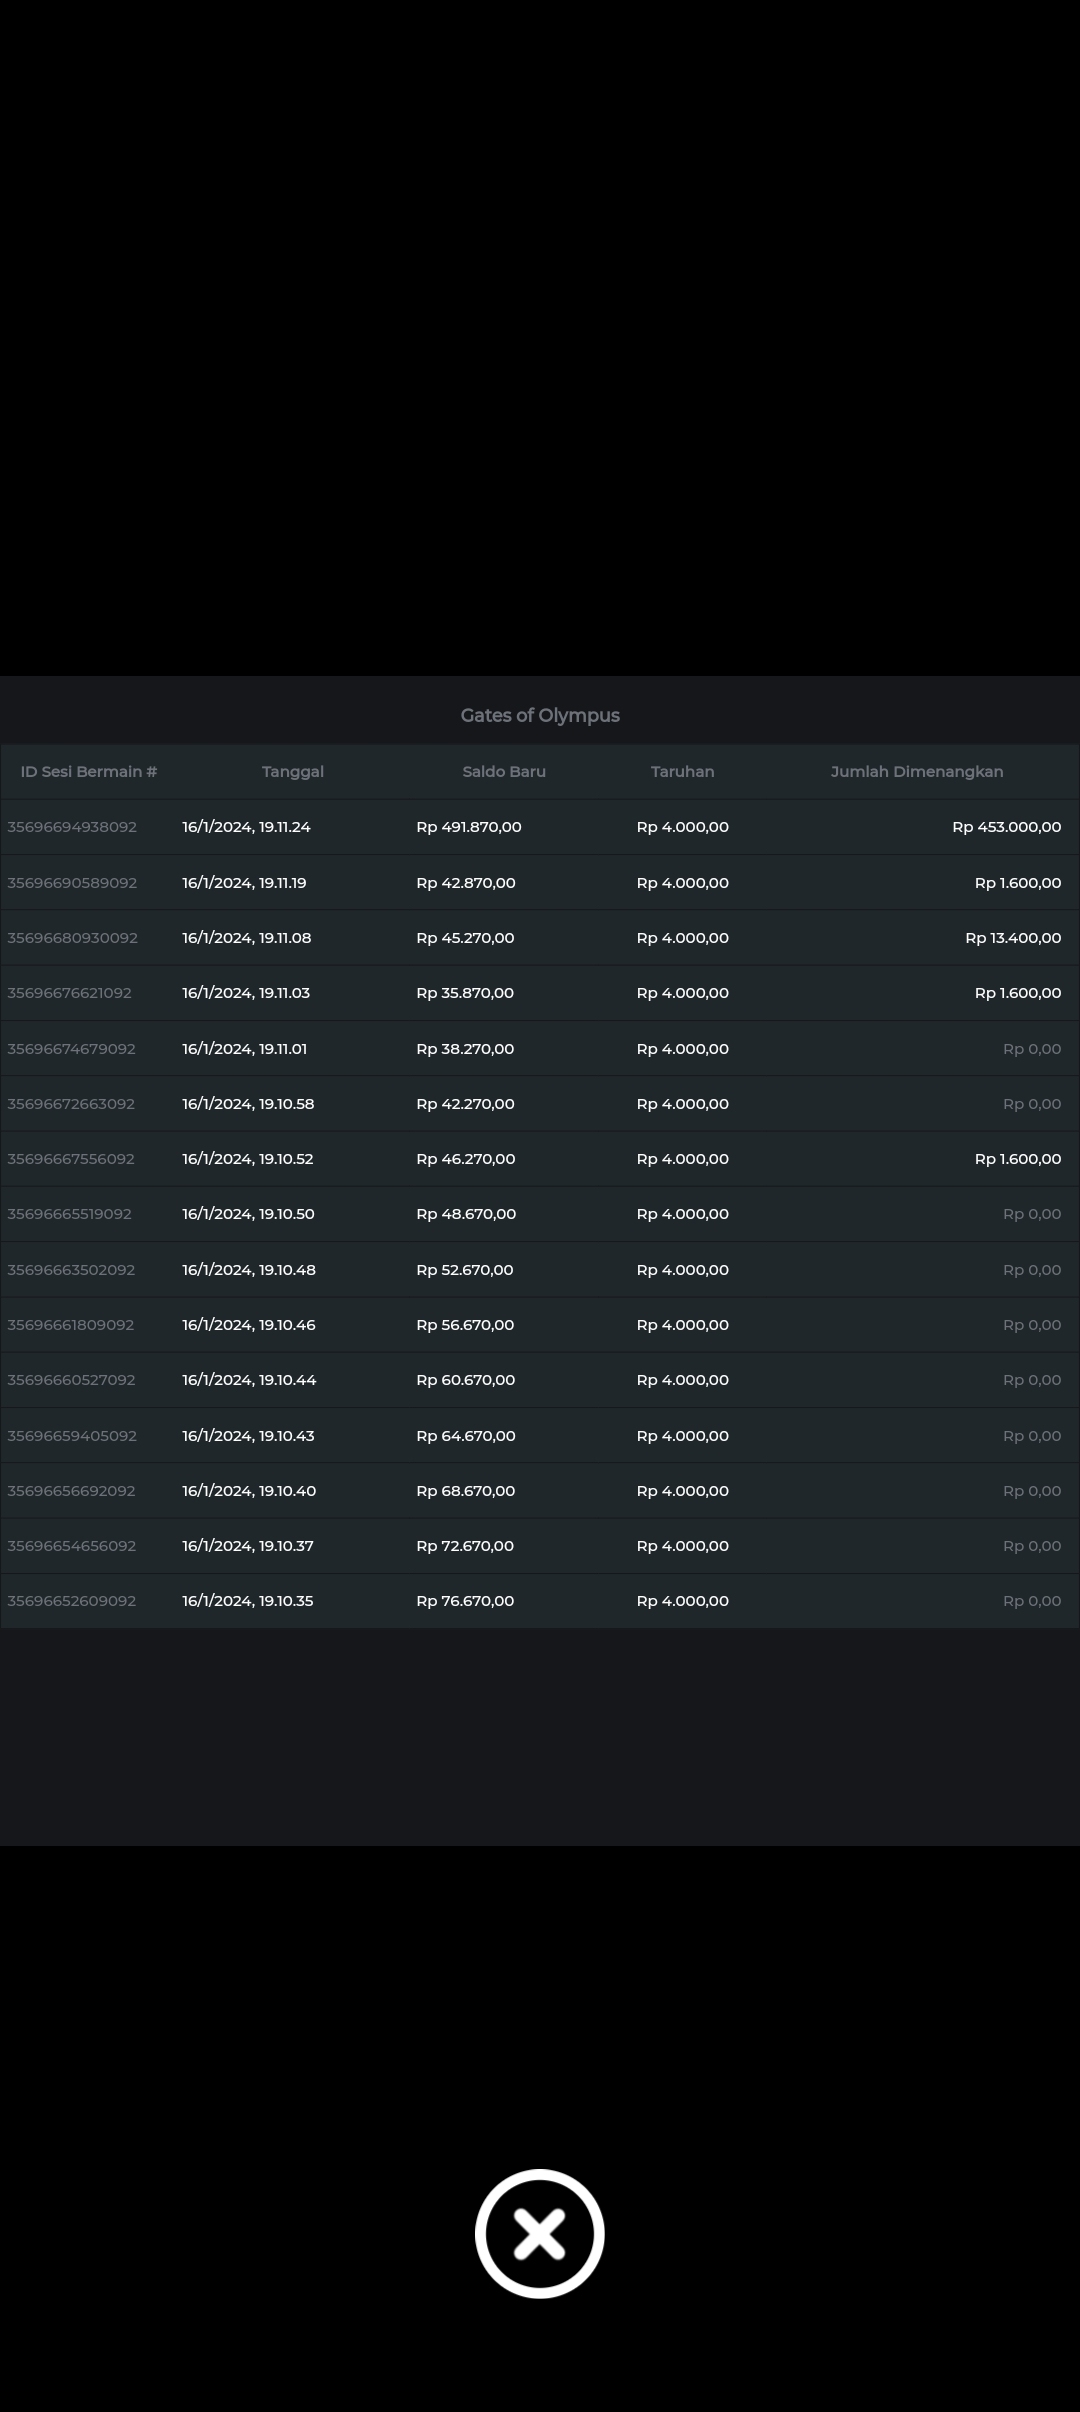Select the row dated 19.10.37

click(x=248, y=1546)
